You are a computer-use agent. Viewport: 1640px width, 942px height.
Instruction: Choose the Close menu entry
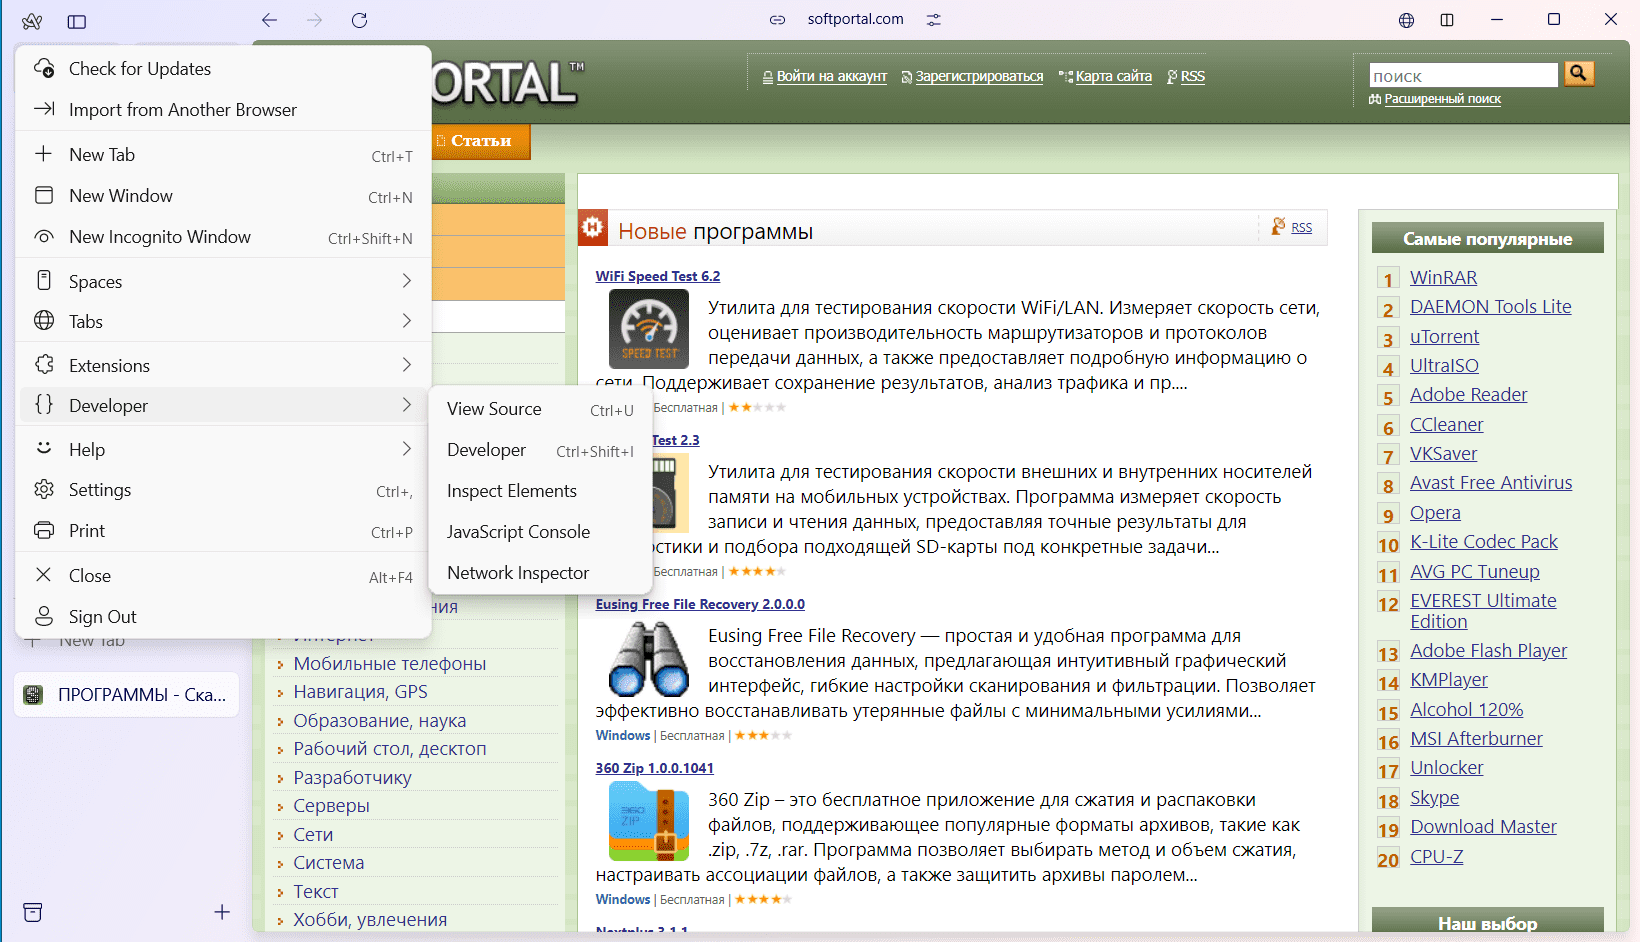click(x=223, y=576)
